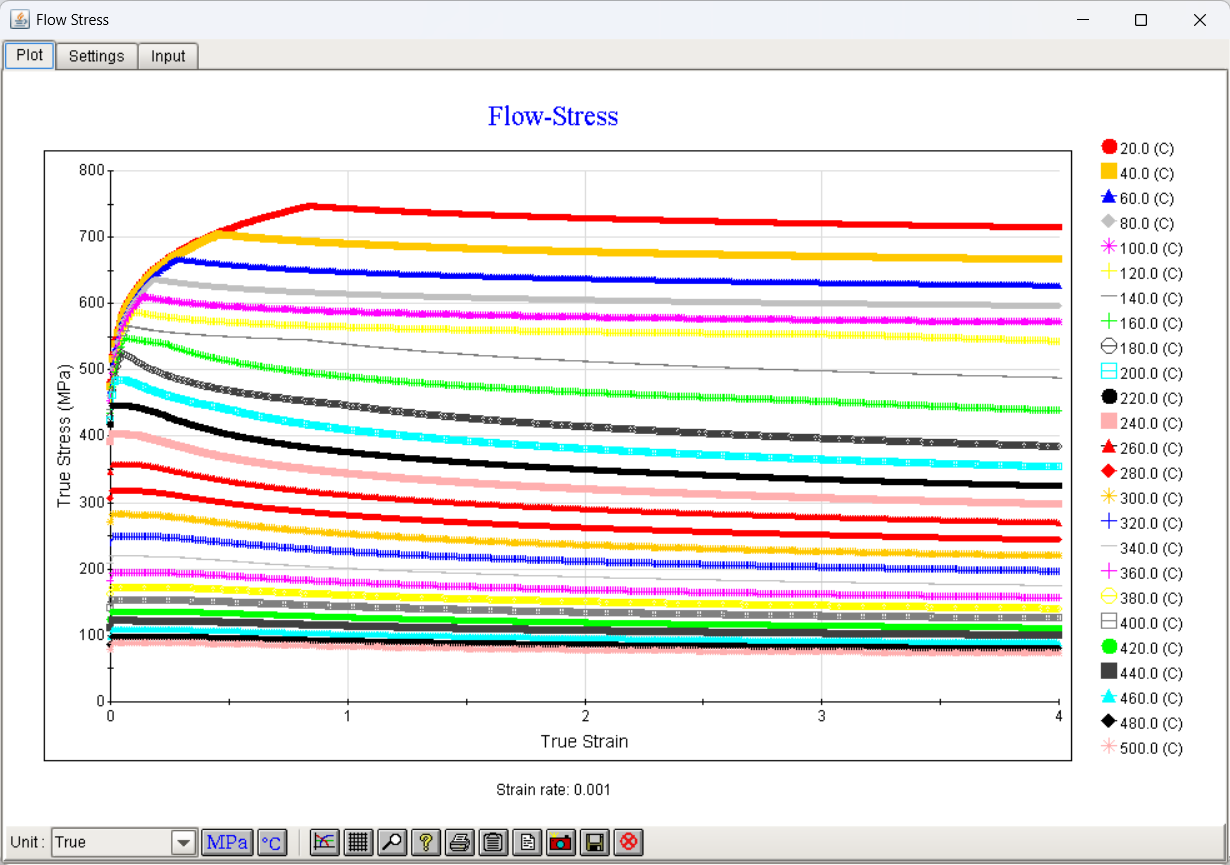The width and height of the screenshot is (1230, 865).
Task: Click the 500.0 (C) legend entry
Action: 1142,748
